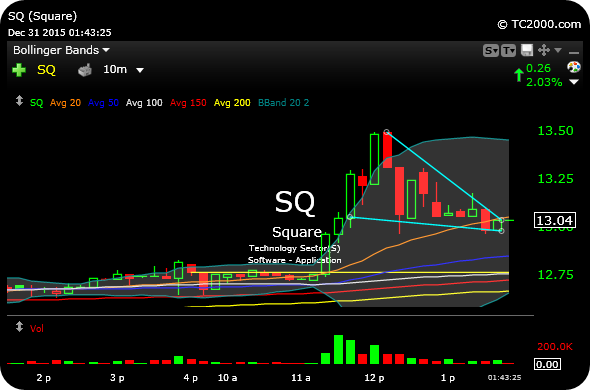Click the yellow SQ ticker symbol
590x390 pixels.
(x=46, y=70)
